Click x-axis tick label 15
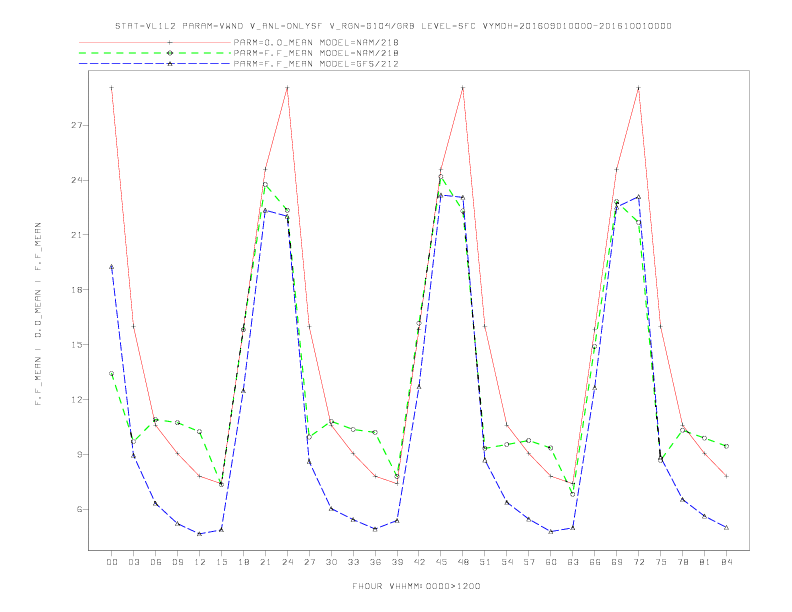The image size is (792, 612). pos(221,562)
